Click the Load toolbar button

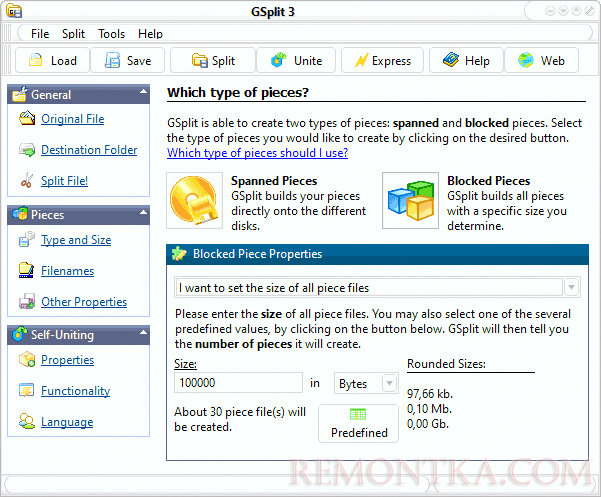(x=53, y=61)
